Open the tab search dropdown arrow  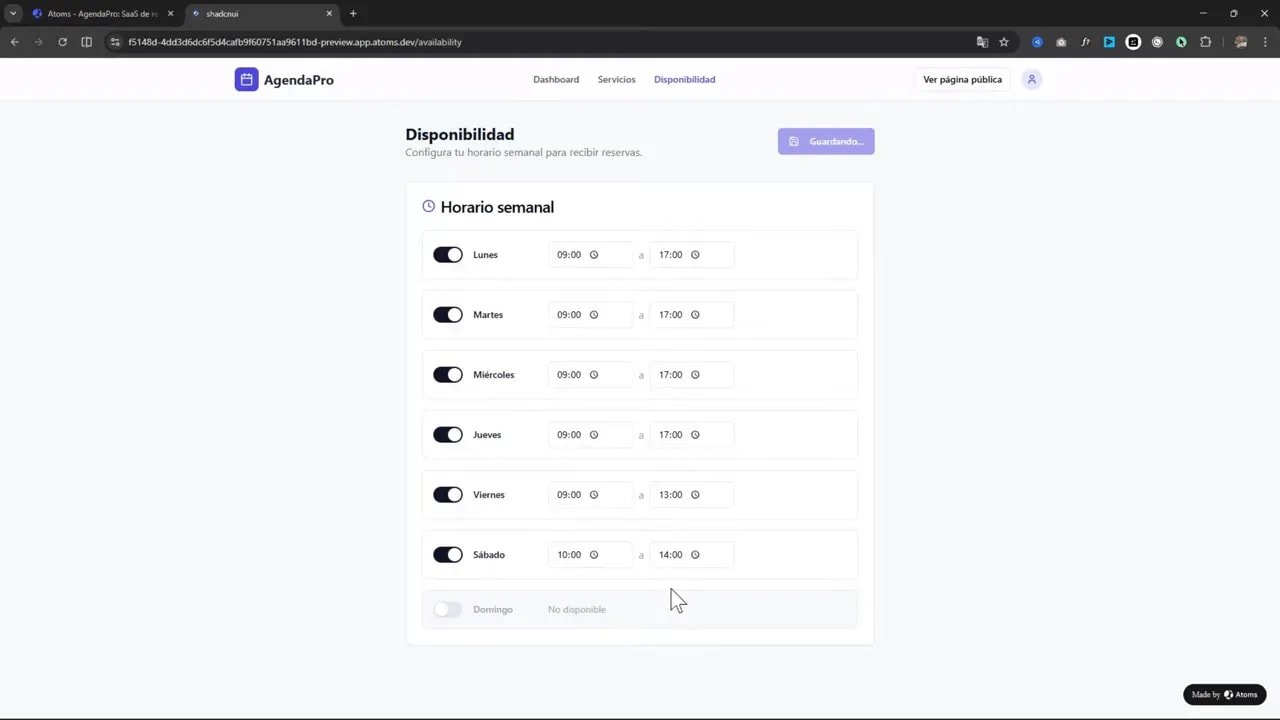pos(13,14)
